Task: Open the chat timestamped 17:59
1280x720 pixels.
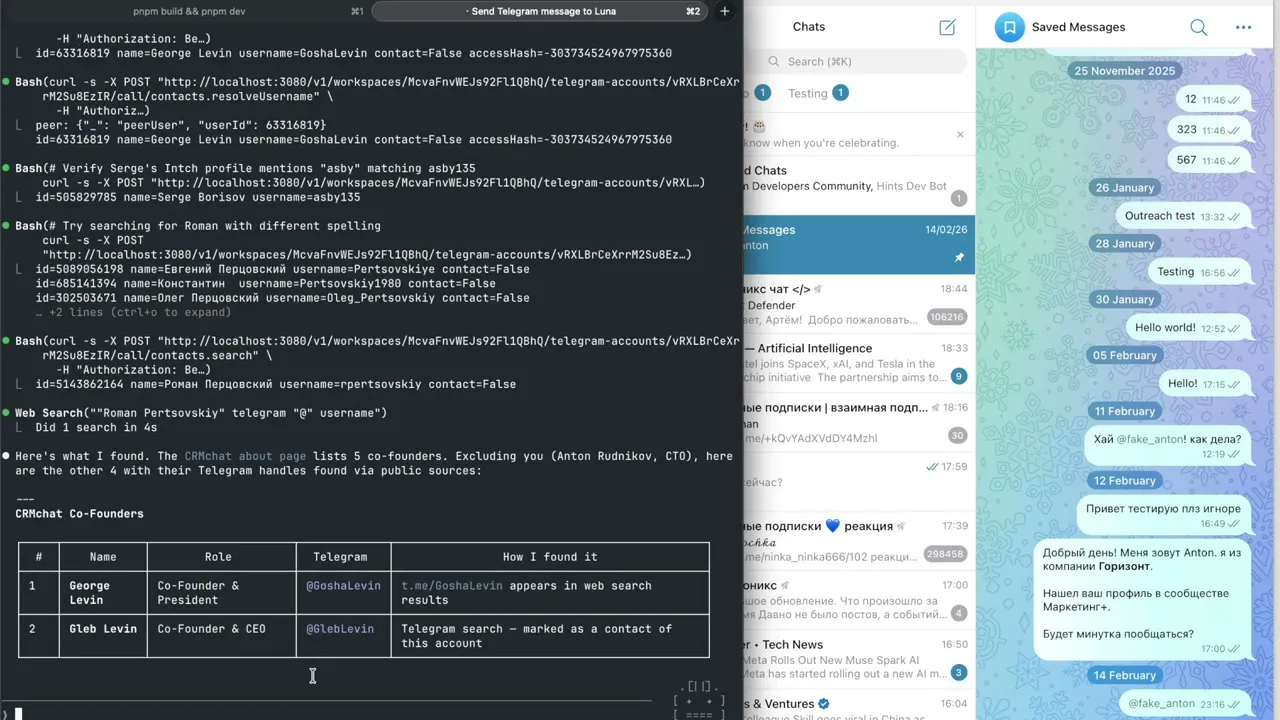Action: click(859, 480)
